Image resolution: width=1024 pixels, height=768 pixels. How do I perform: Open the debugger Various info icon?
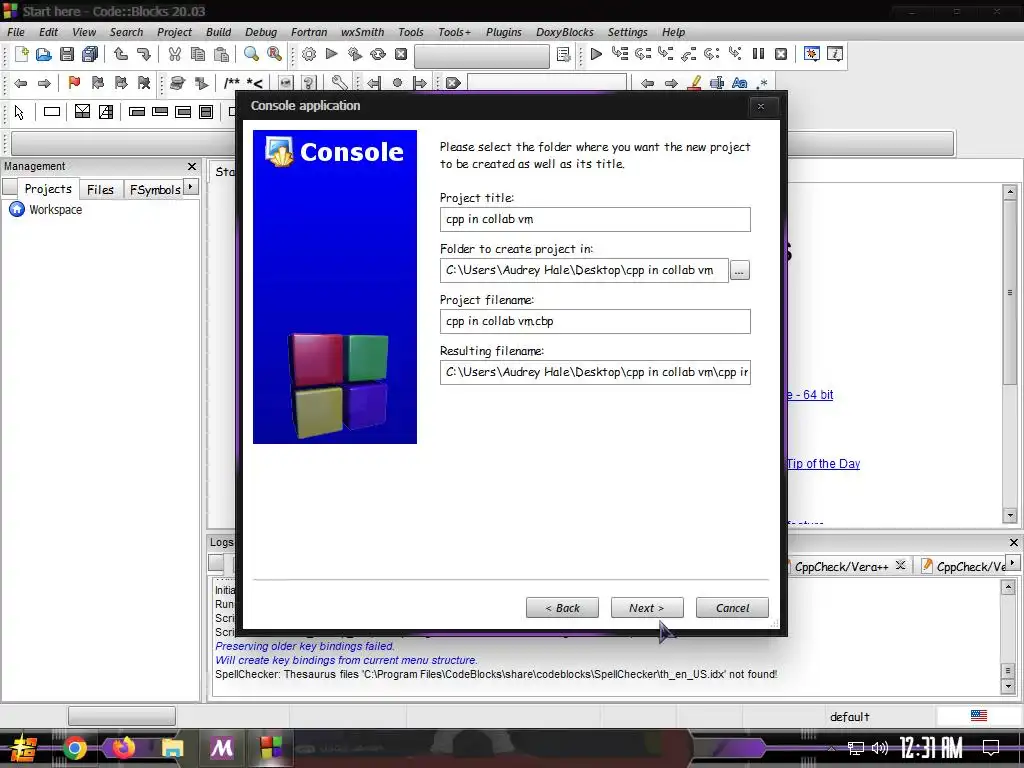tap(835, 54)
